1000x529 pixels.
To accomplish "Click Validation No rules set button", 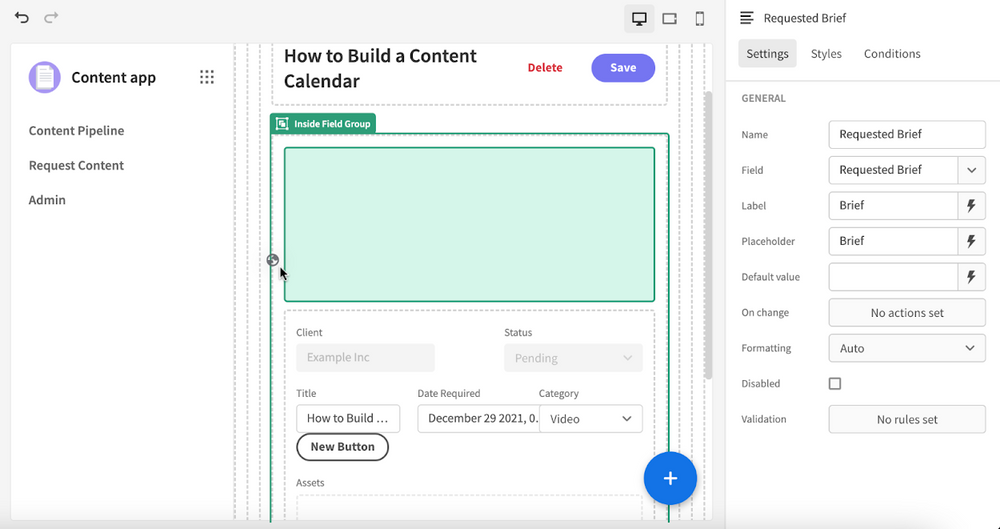I will pyautogui.click(x=907, y=419).
